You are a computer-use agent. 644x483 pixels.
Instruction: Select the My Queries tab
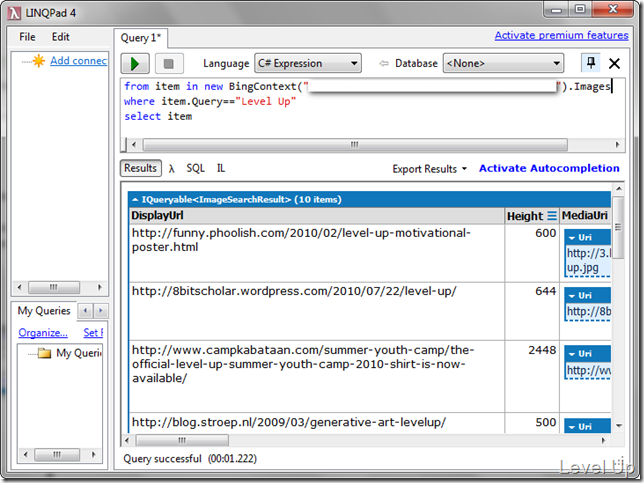pyautogui.click(x=44, y=311)
